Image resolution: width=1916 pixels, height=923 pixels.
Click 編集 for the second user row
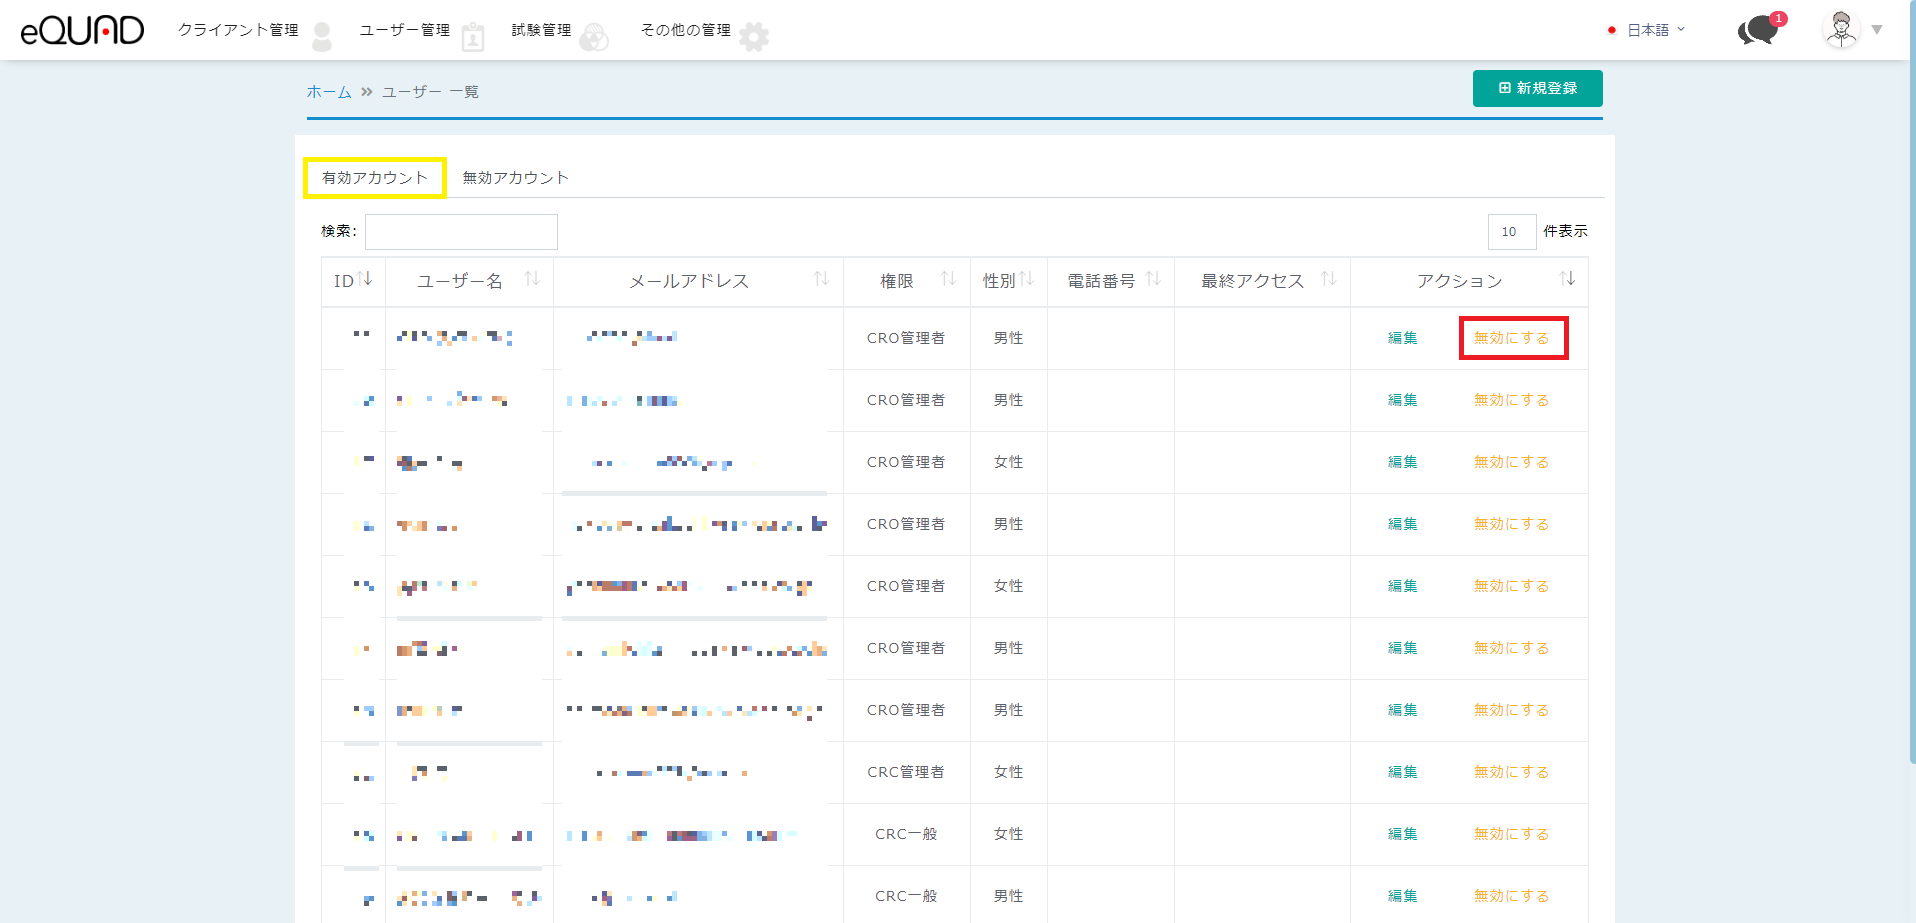[x=1402, y=400]
